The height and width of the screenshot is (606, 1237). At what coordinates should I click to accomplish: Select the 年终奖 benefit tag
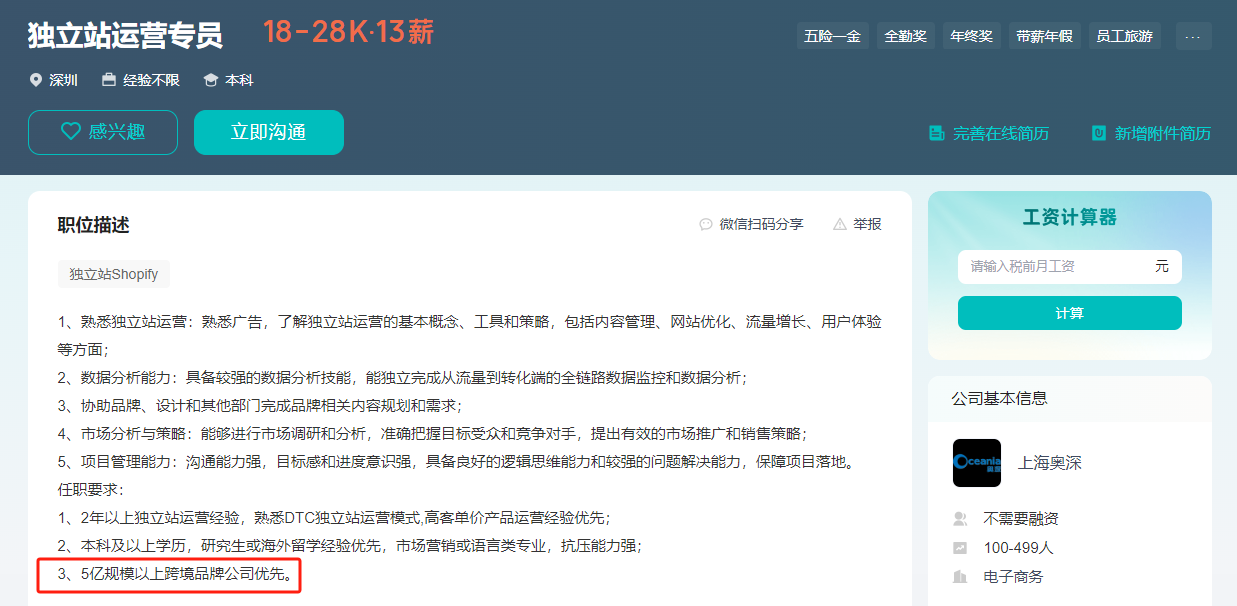tap(971, 36)
